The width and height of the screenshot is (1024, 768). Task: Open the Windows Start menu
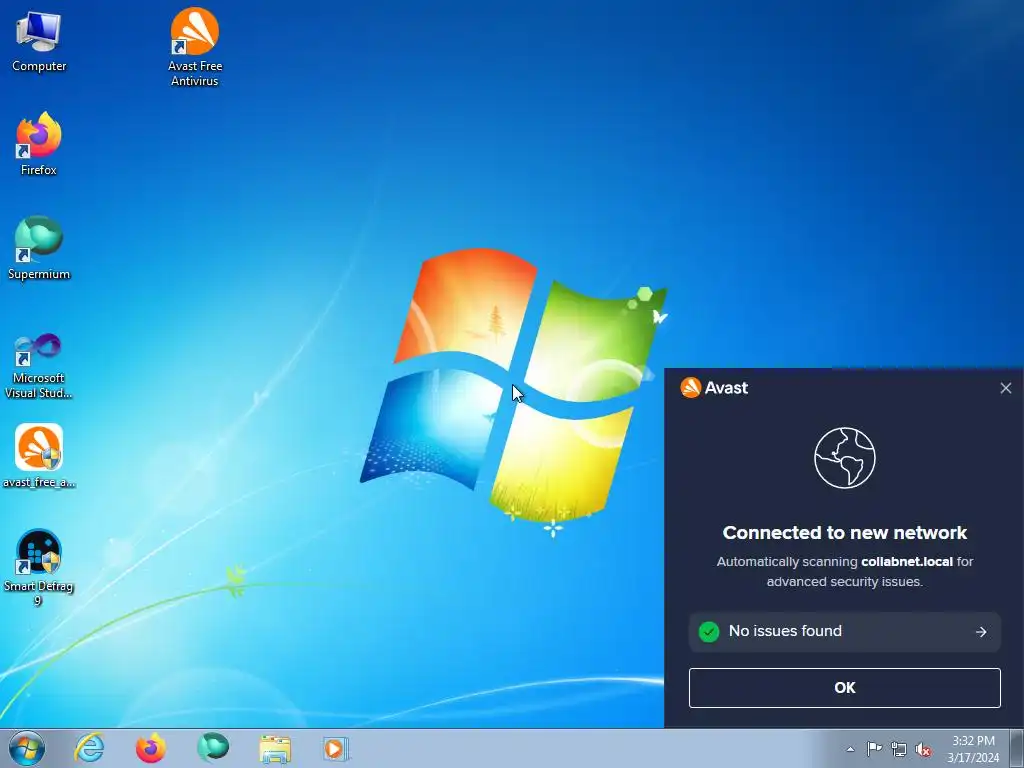[27, 748]
